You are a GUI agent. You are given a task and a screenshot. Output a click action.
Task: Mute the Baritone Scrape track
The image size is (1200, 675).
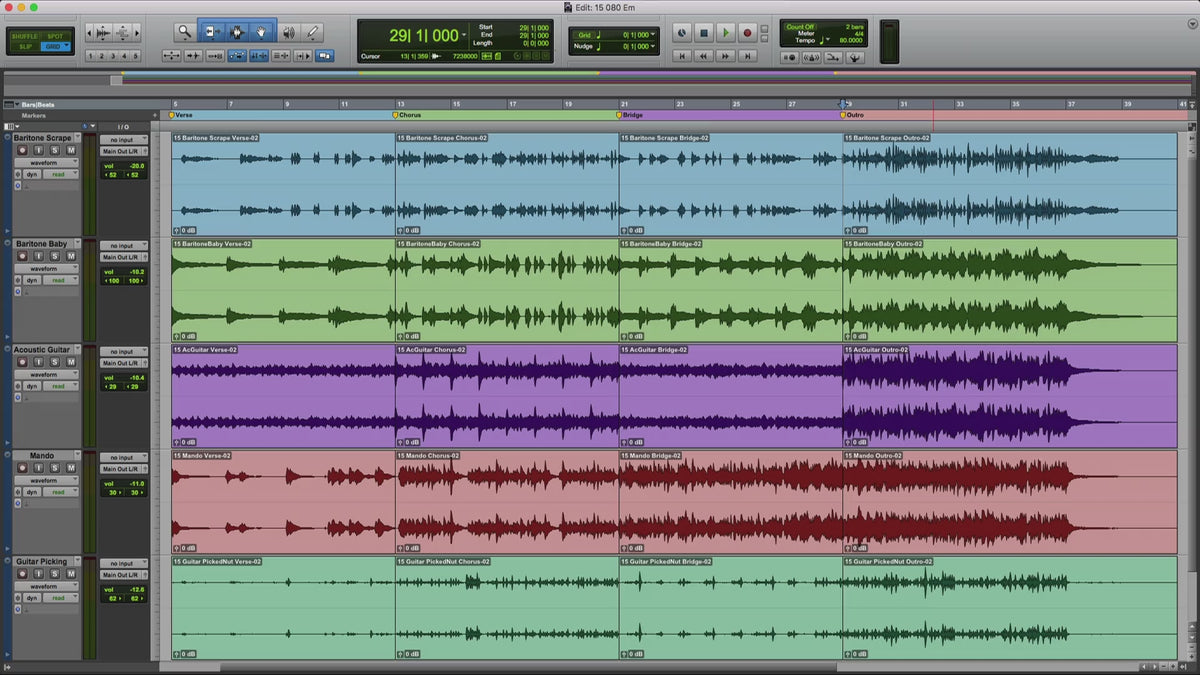click(x=71, y=150)
